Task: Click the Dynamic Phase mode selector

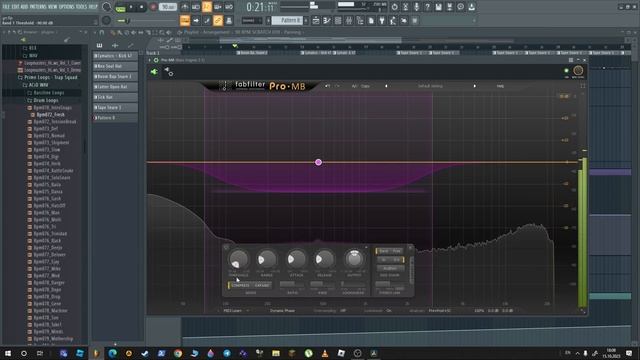Action: (282, 311)
